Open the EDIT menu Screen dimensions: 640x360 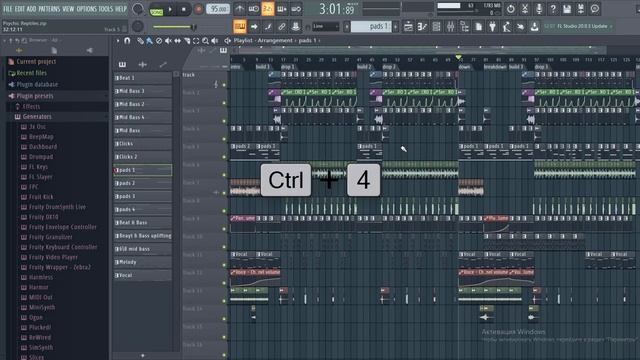tap(20, 9)
